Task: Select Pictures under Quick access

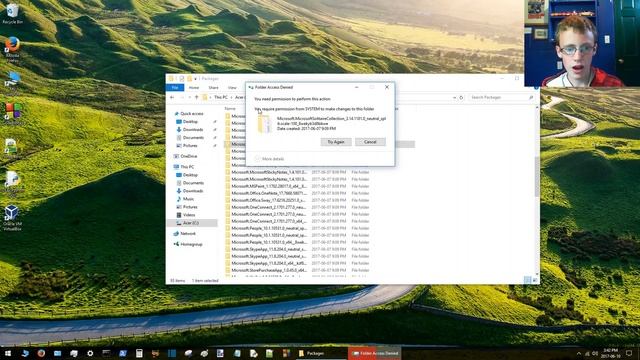Action: coord(190,146)
